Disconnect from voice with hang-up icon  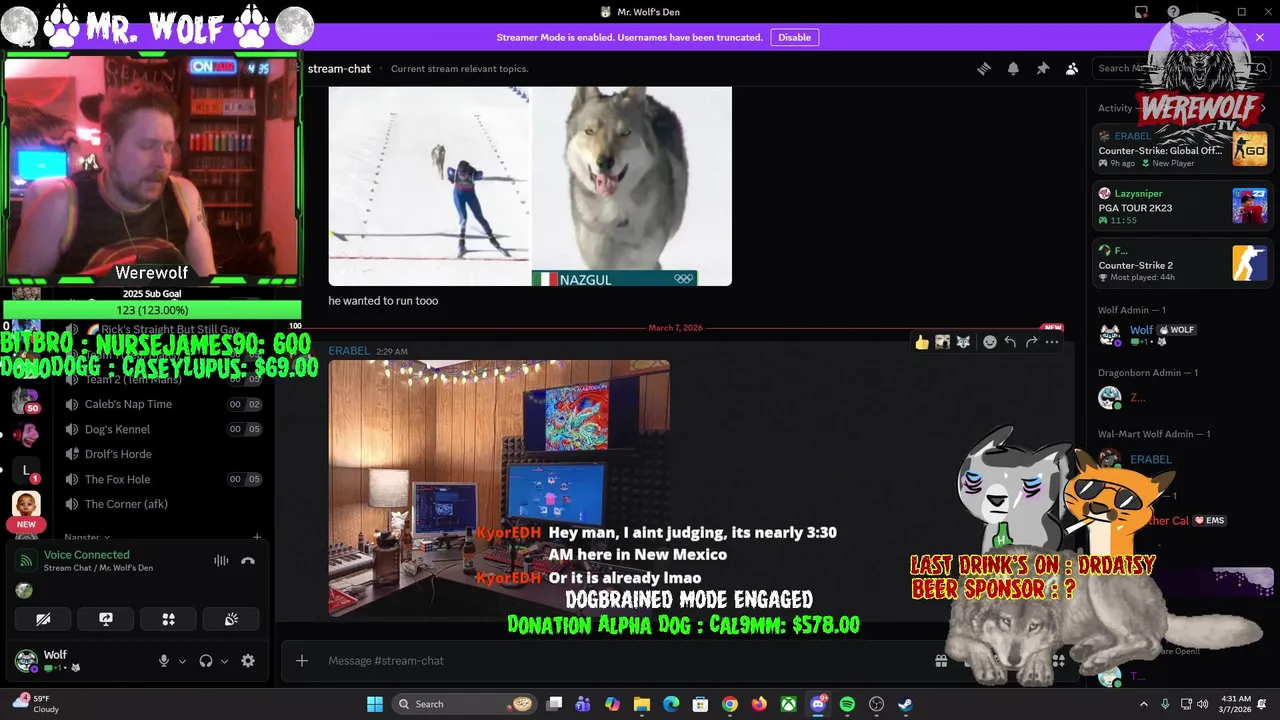pos(248,561)
